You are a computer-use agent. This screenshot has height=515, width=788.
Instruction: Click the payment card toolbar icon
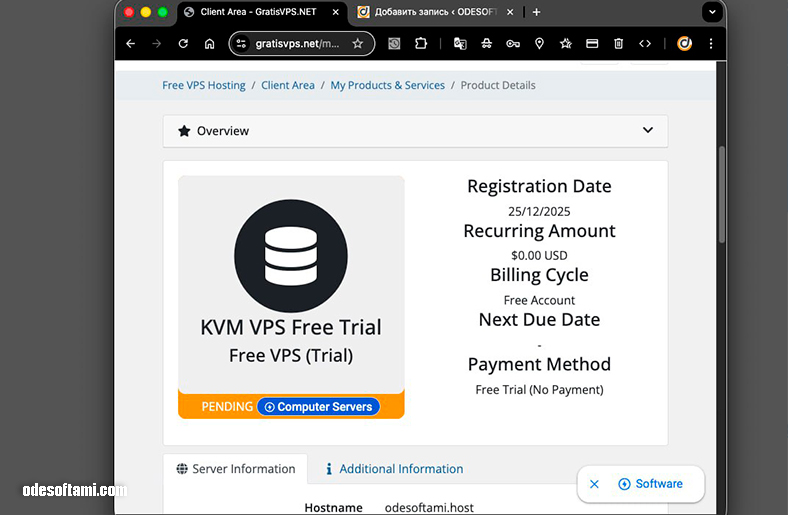coord(592,44)
